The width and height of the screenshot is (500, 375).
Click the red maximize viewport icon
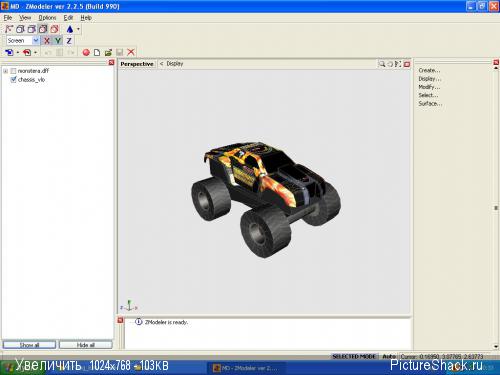pos(407,64)
